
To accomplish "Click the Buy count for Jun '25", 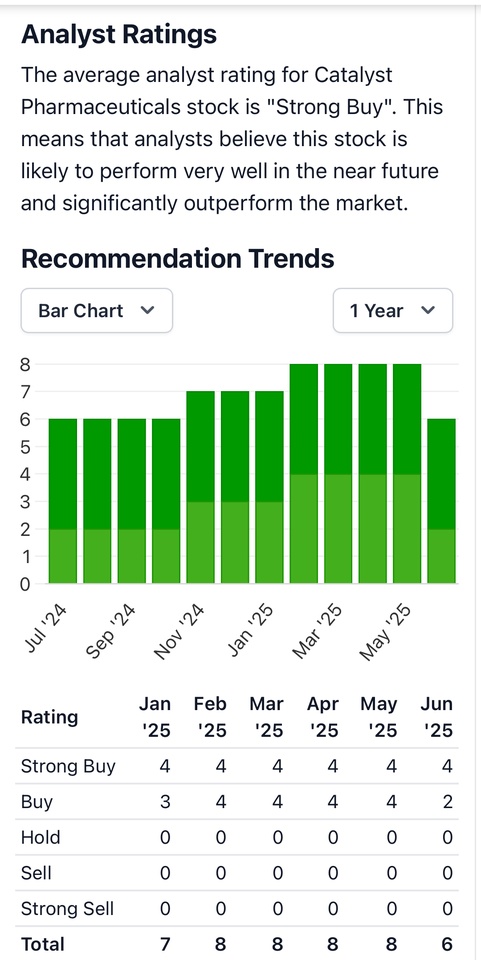I will point(447,802).
